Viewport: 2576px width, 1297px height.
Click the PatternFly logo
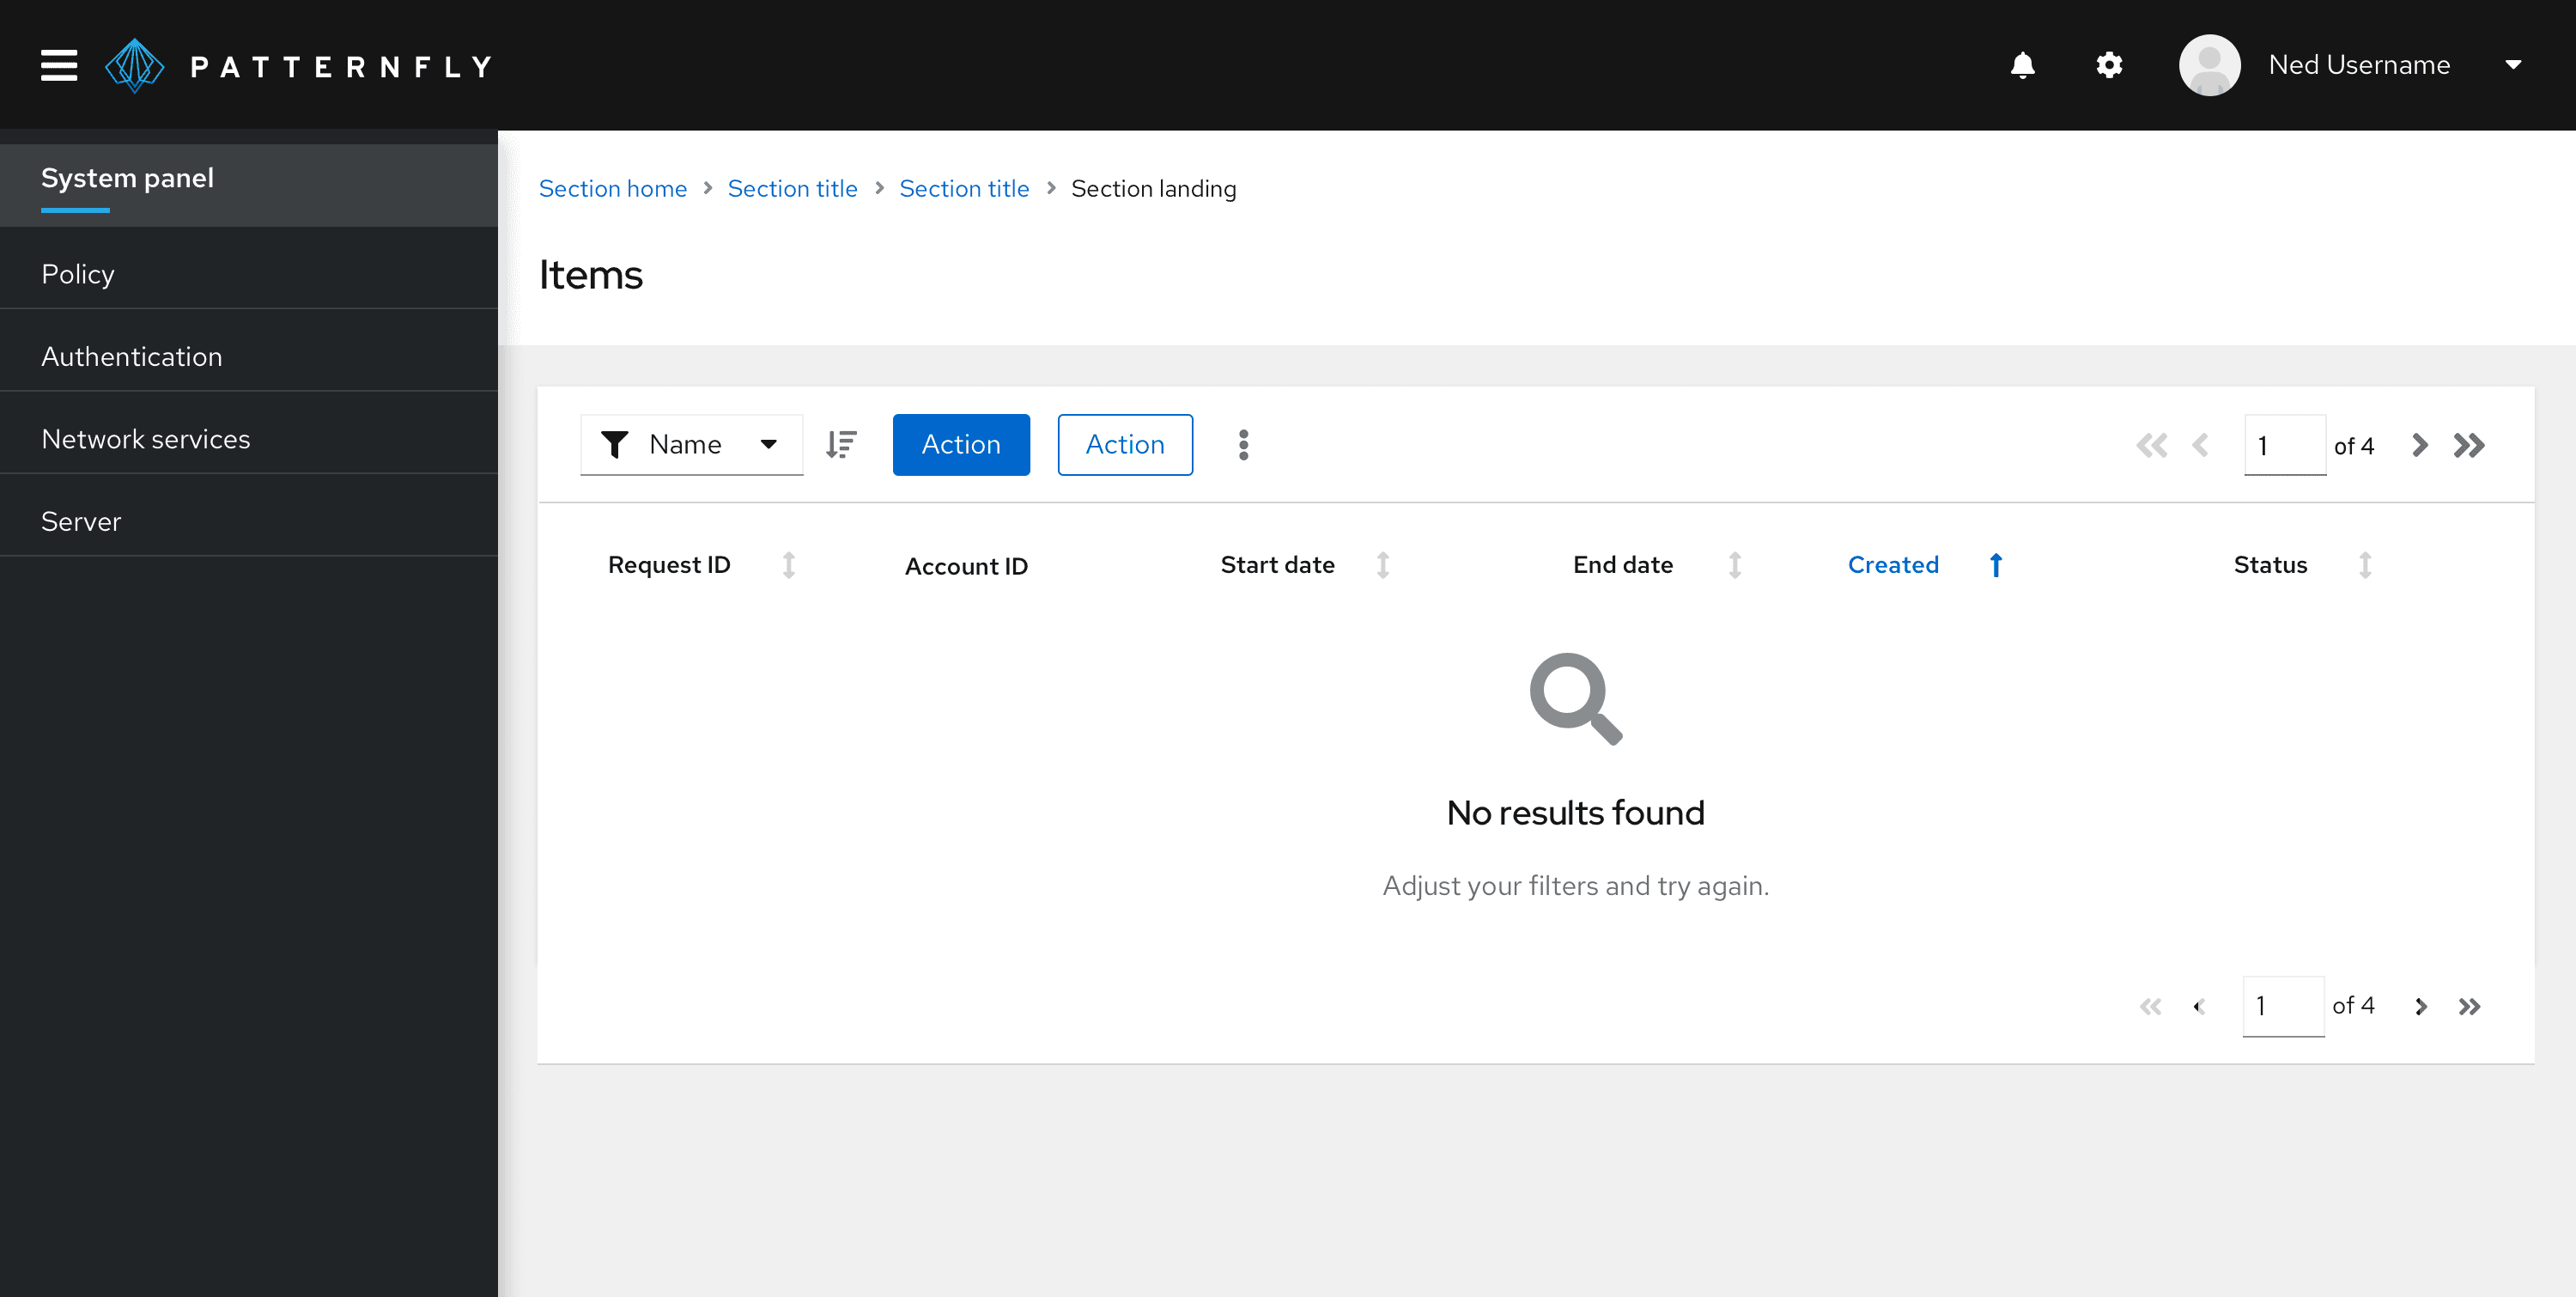coord(298,66)
